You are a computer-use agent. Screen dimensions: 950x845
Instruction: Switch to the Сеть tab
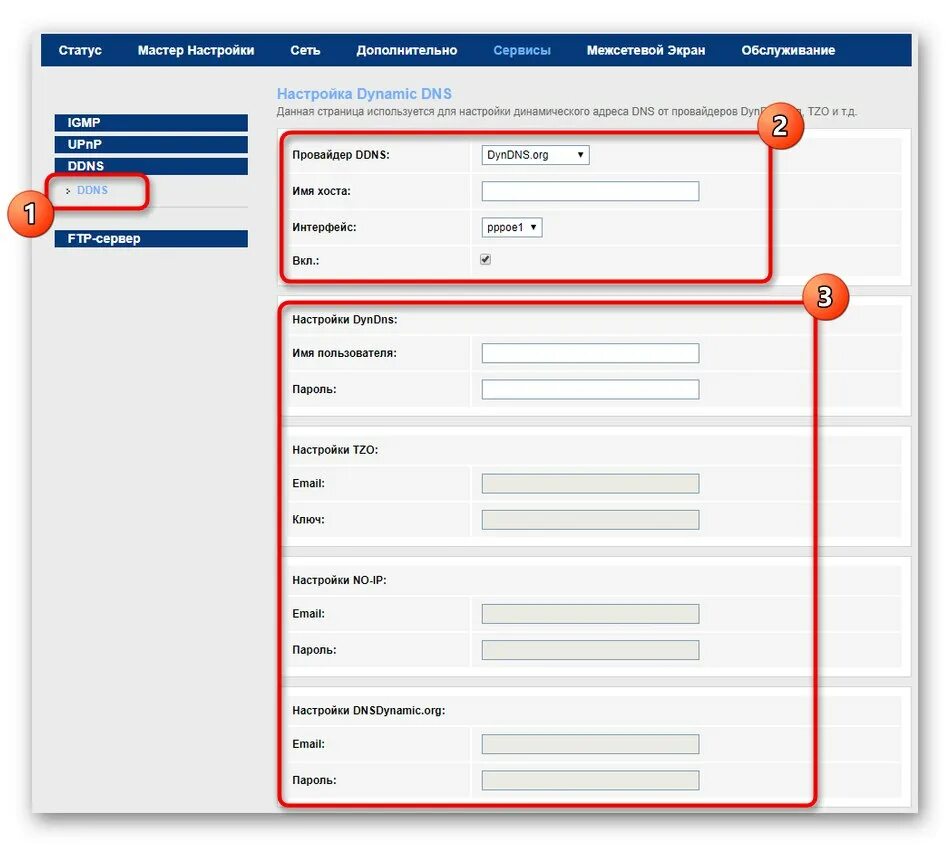tap(305, 50)
